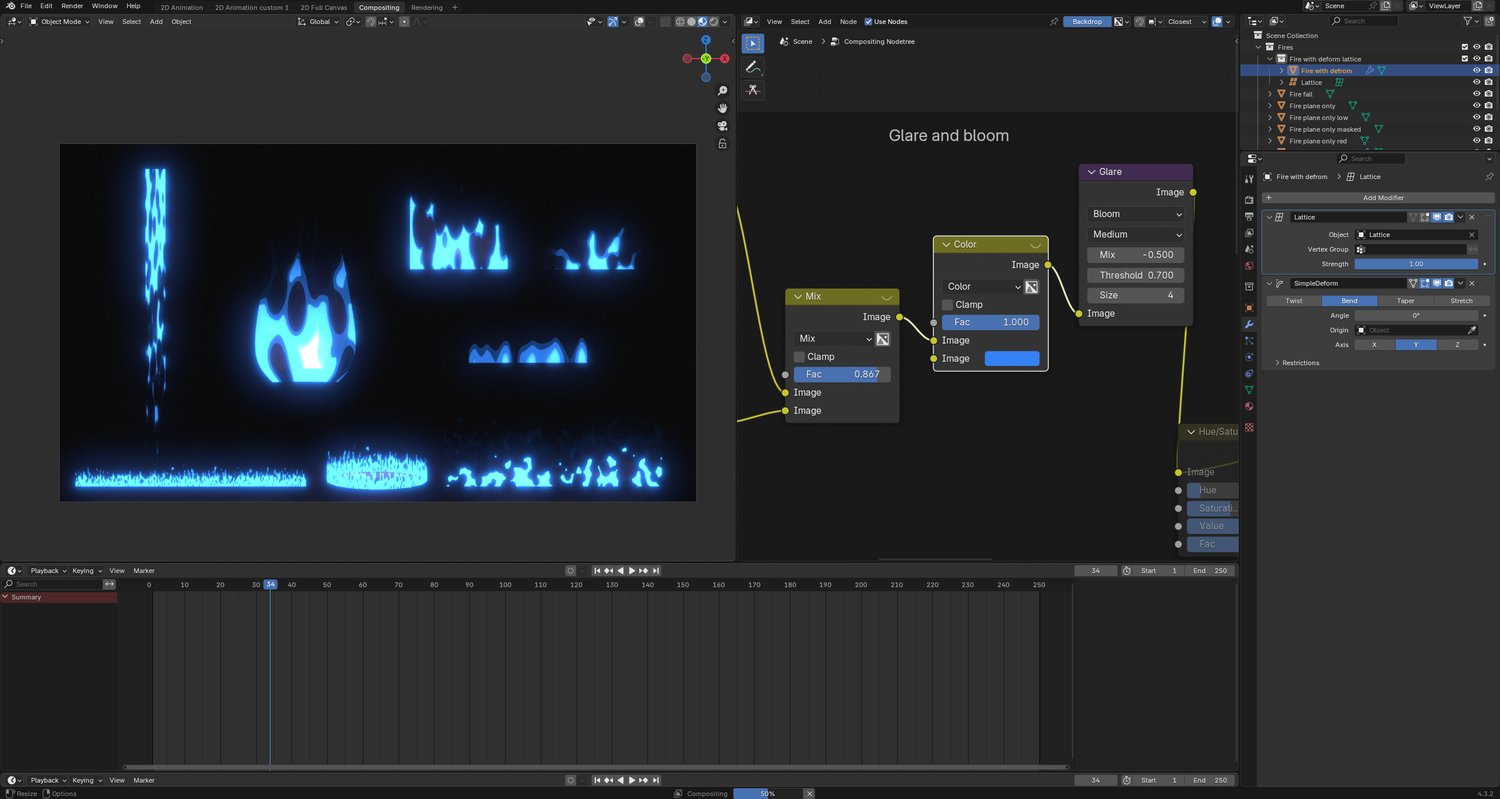Select the Annotate tool in node editor
Image resolution: width=1500 pixels, height=799 pixels.
tap(753, 67)
